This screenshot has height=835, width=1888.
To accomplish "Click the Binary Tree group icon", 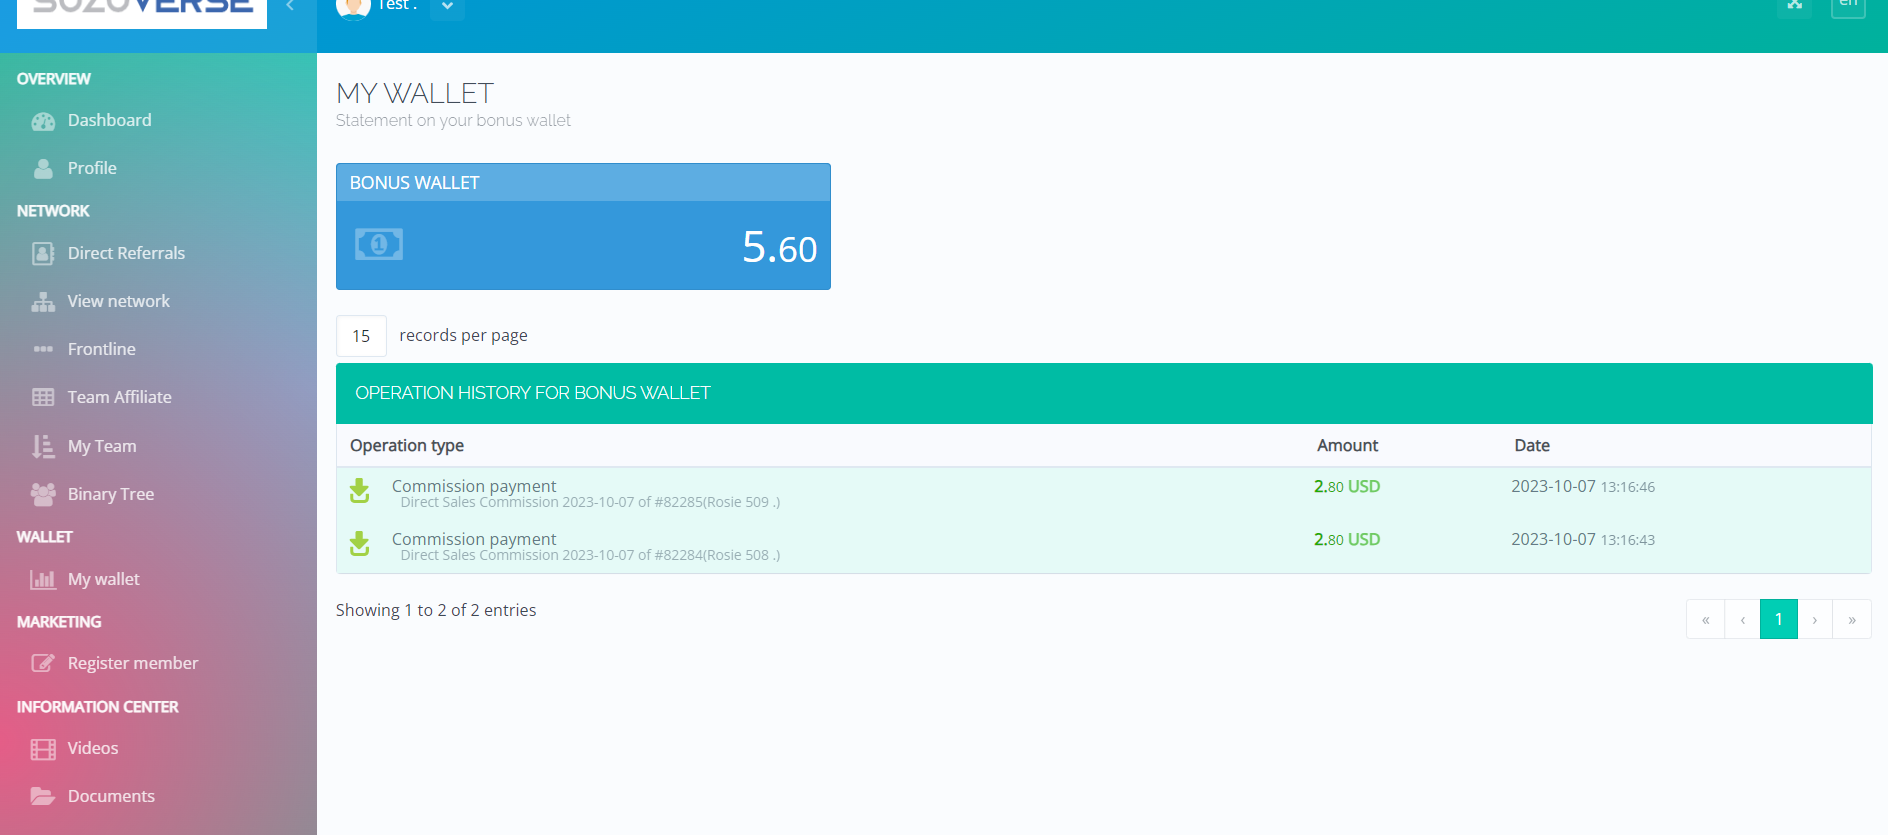I will tap(43, 494).
